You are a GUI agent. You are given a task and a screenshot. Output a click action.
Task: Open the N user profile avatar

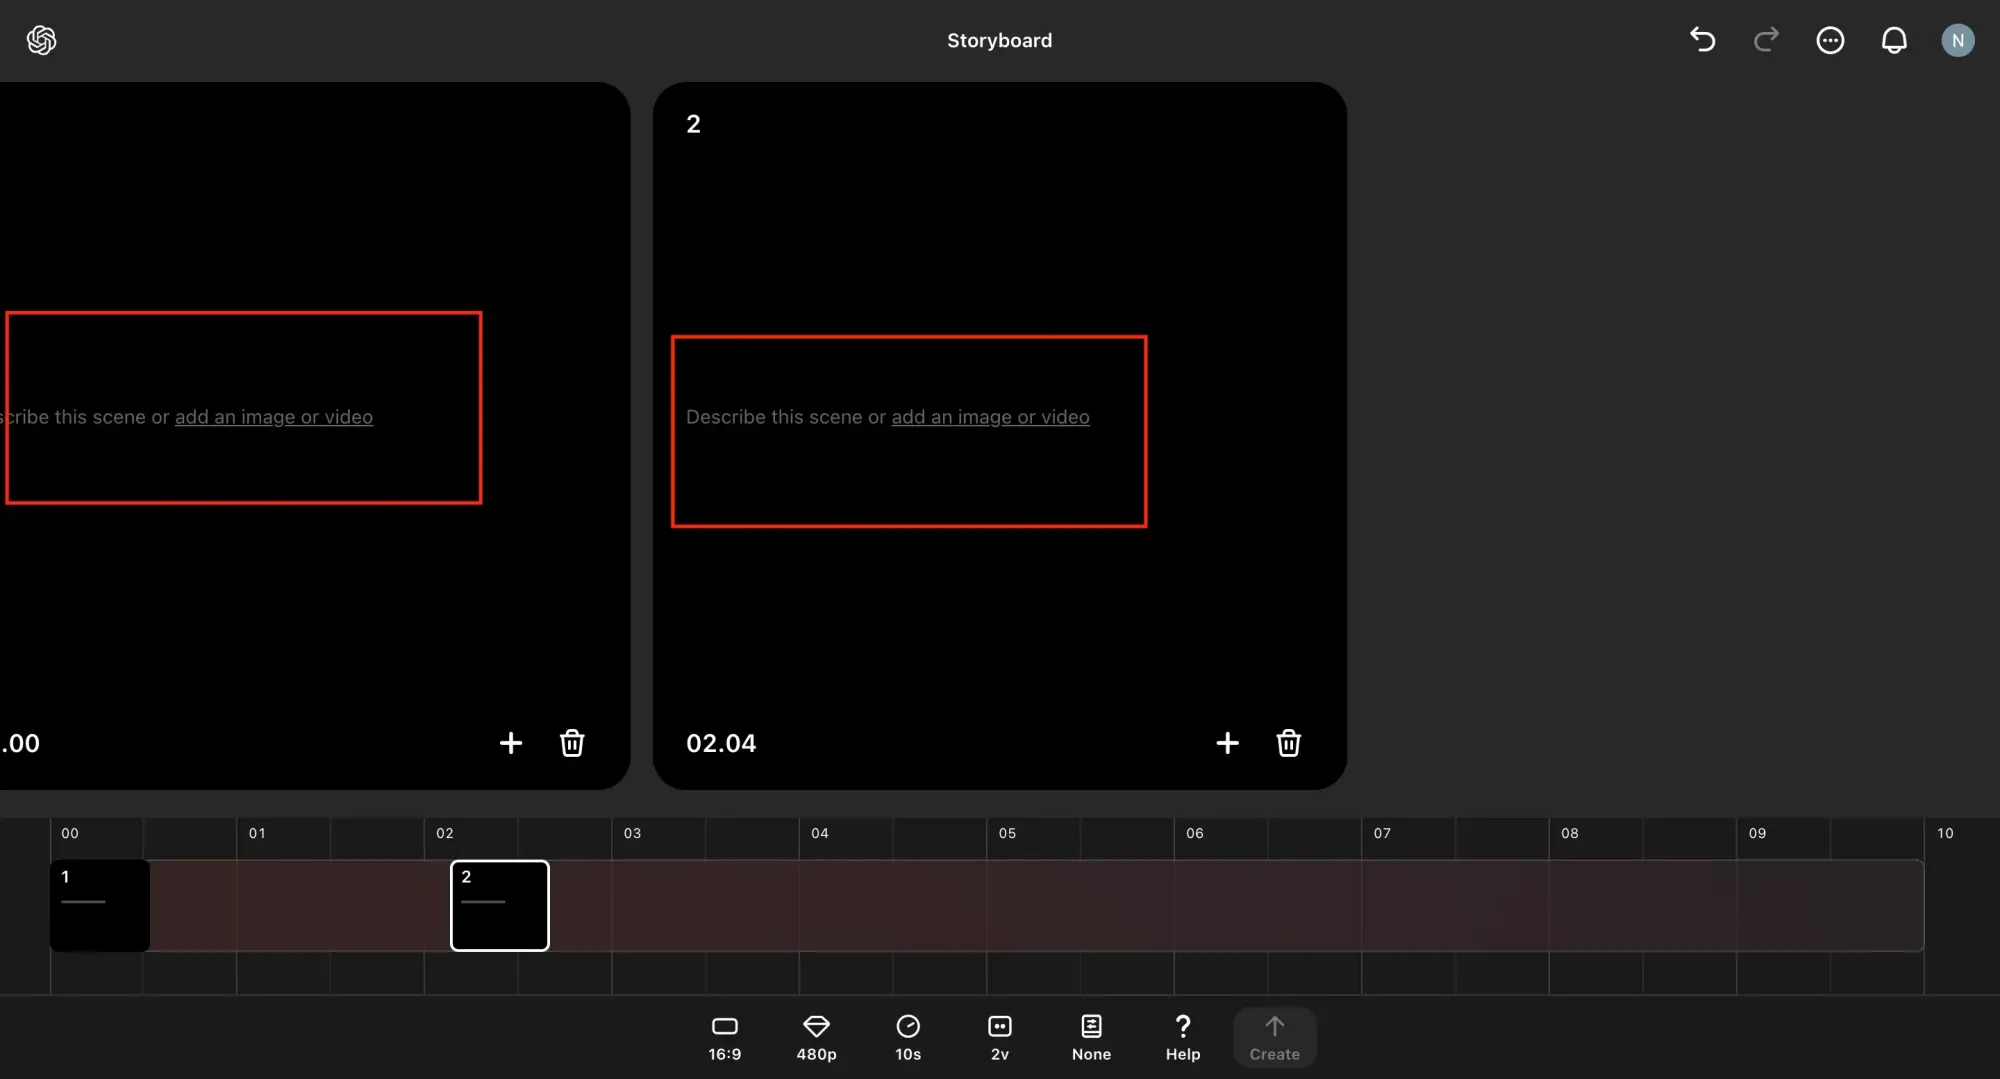pos(1958,40)
